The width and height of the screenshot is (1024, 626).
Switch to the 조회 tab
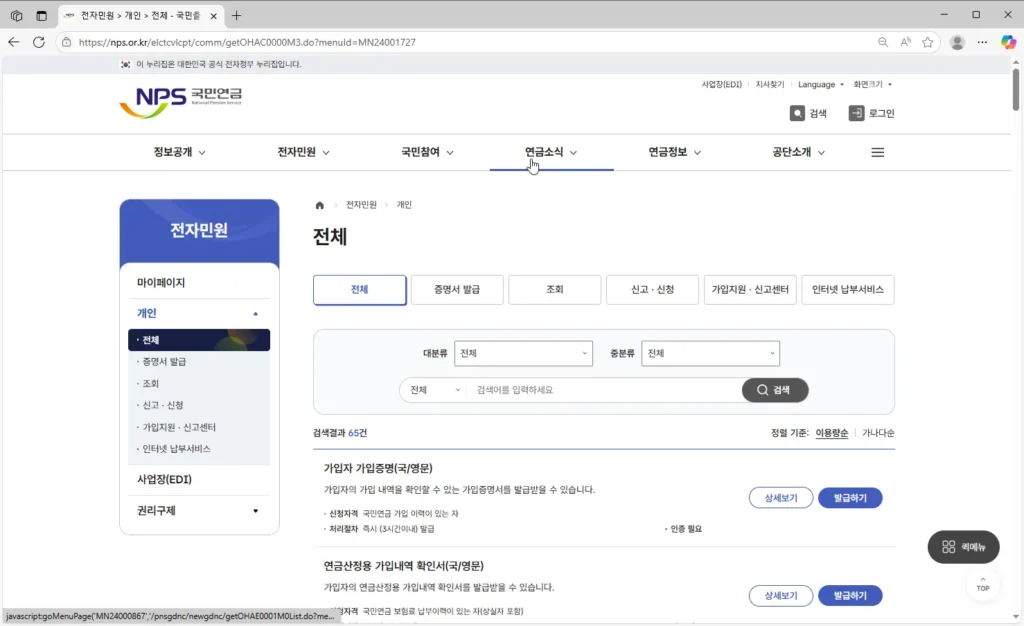click(554, 290)
